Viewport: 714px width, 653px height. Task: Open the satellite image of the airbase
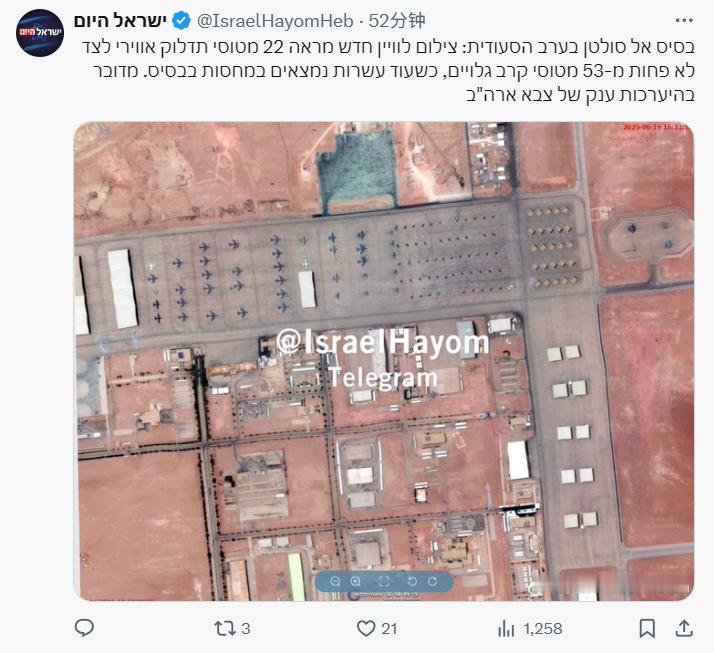(x=384, y=361)
